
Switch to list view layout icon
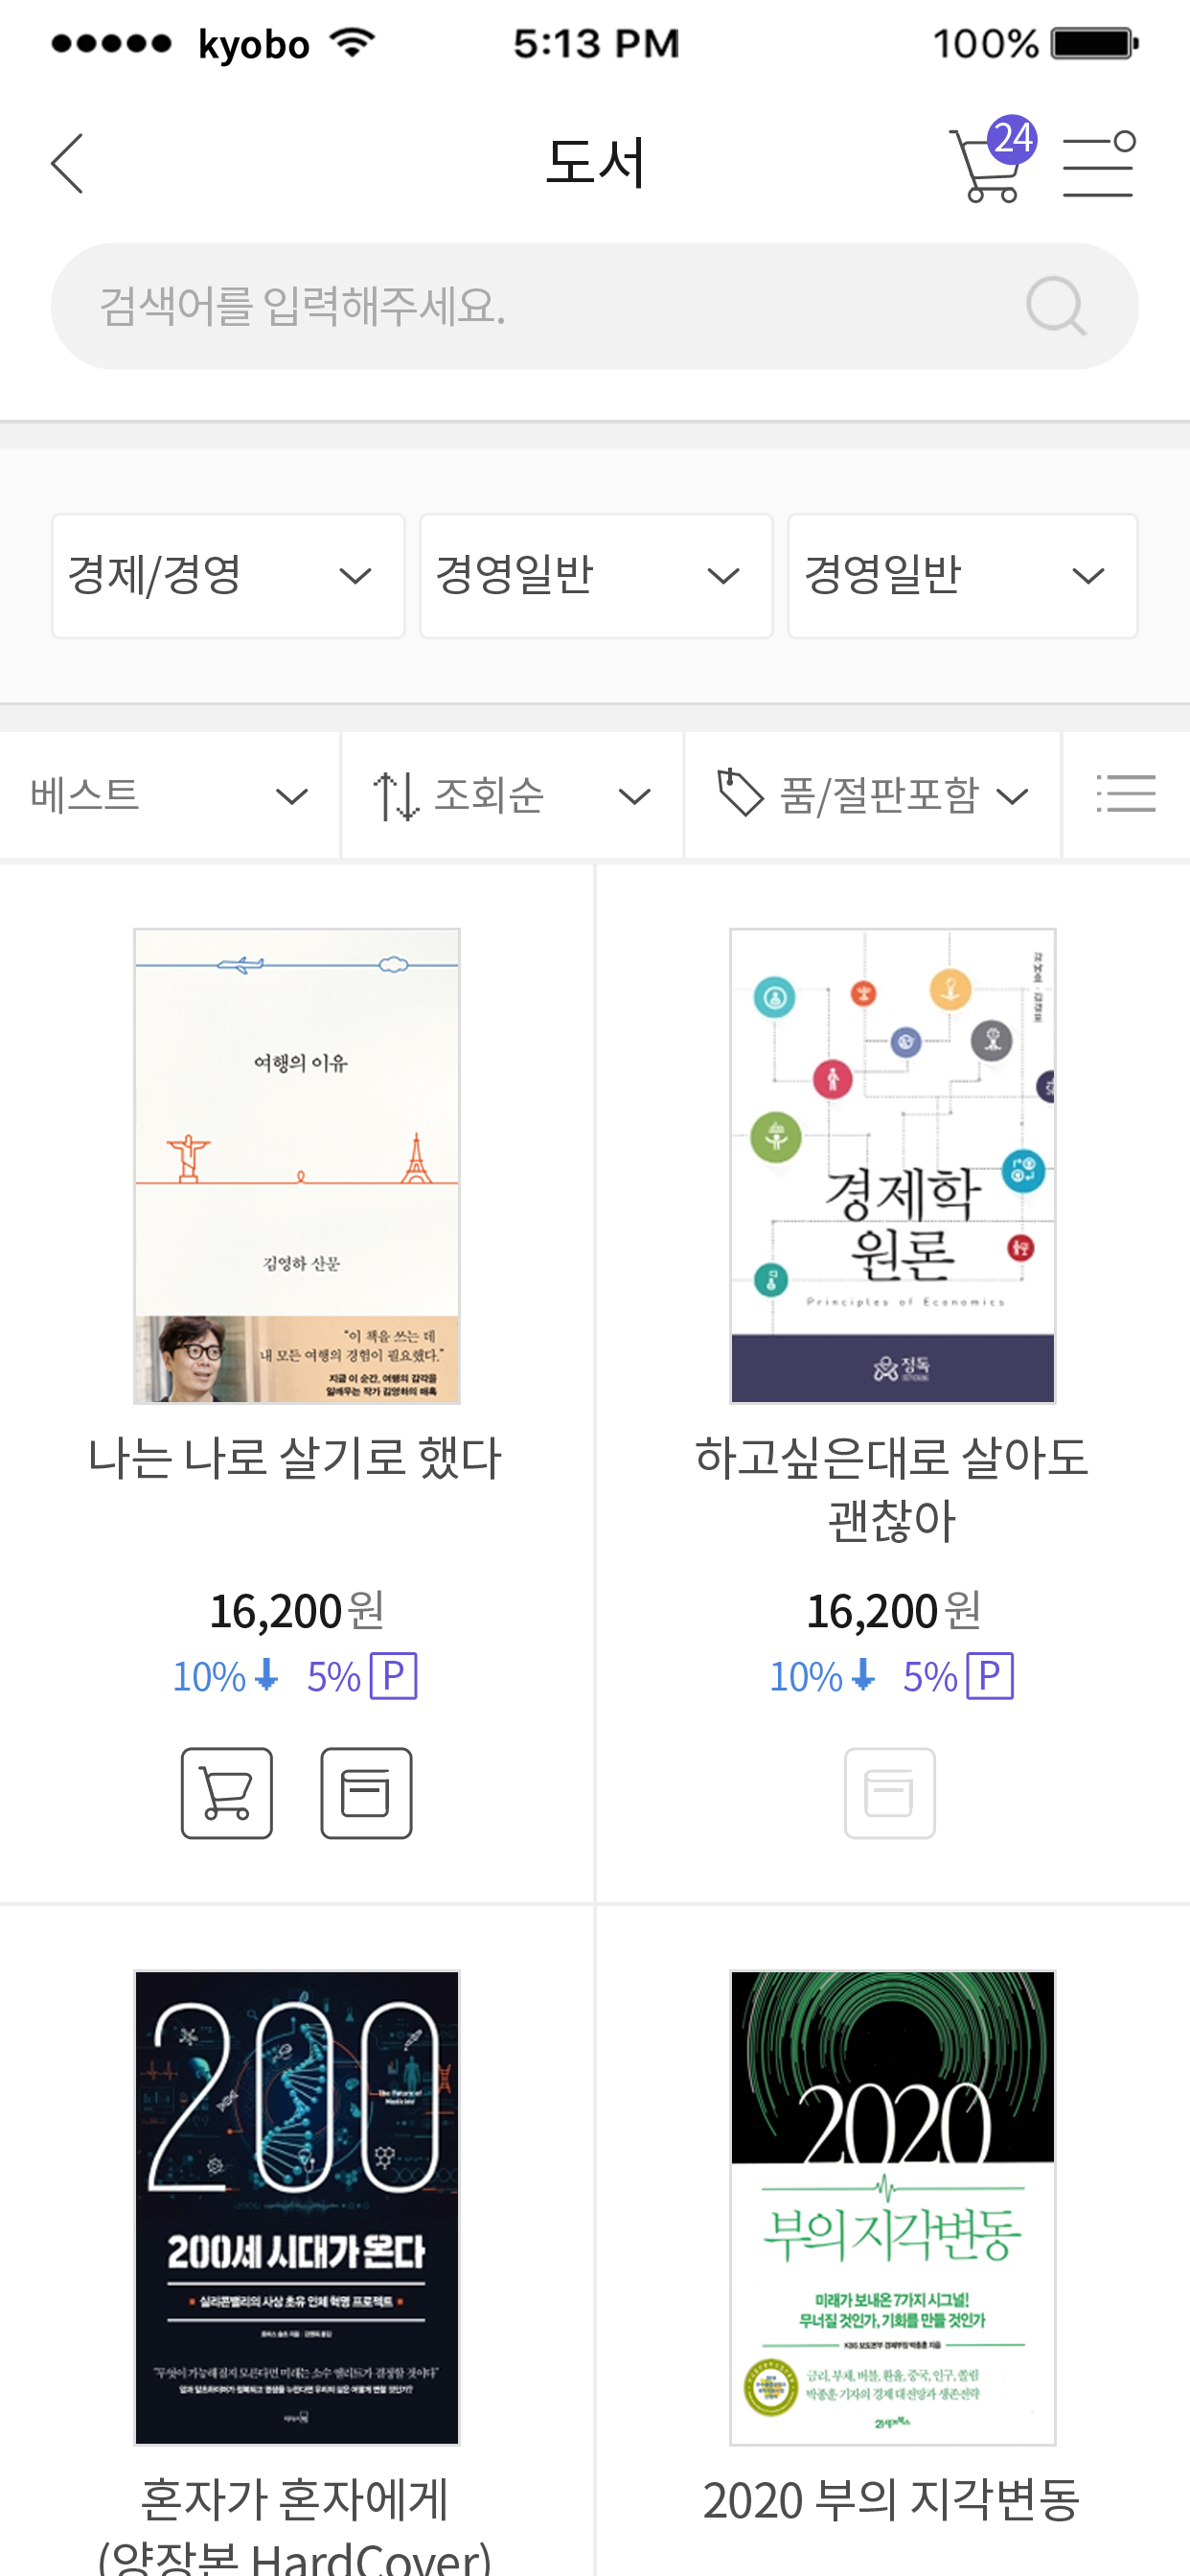[x=1125, y=795]
